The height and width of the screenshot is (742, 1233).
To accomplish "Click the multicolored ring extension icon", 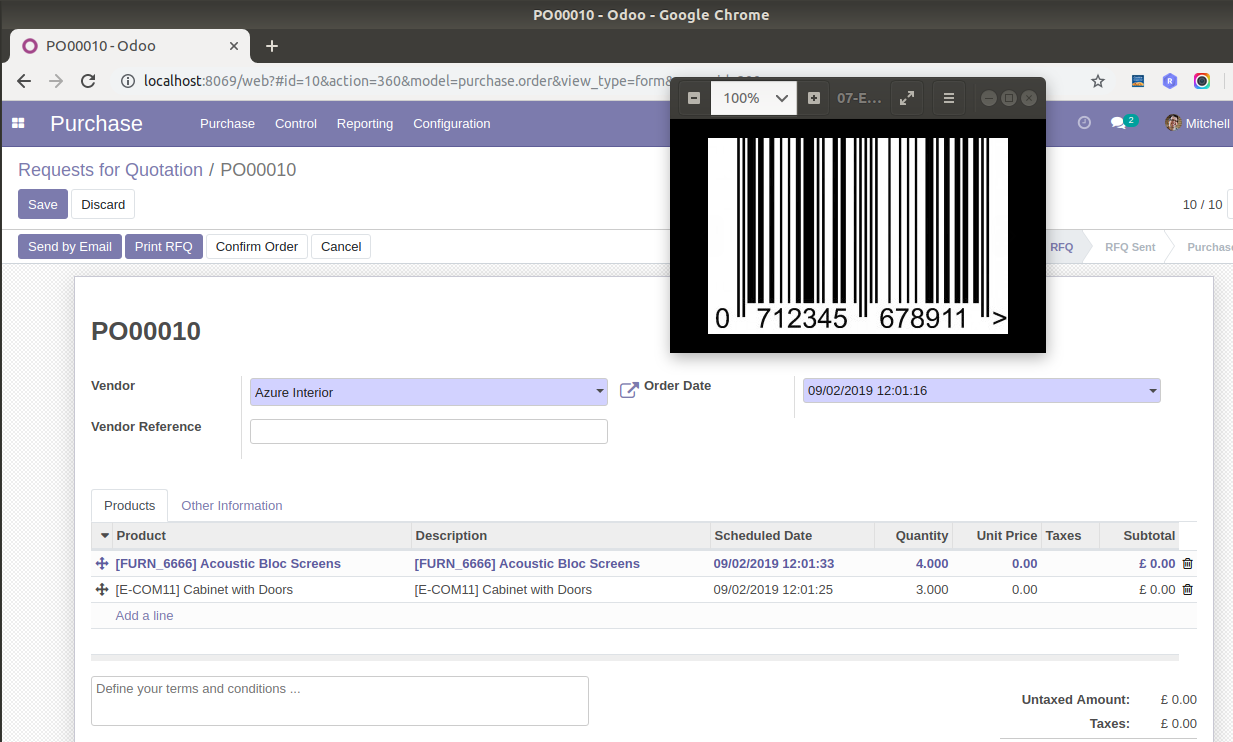I will pos(1202,81).
